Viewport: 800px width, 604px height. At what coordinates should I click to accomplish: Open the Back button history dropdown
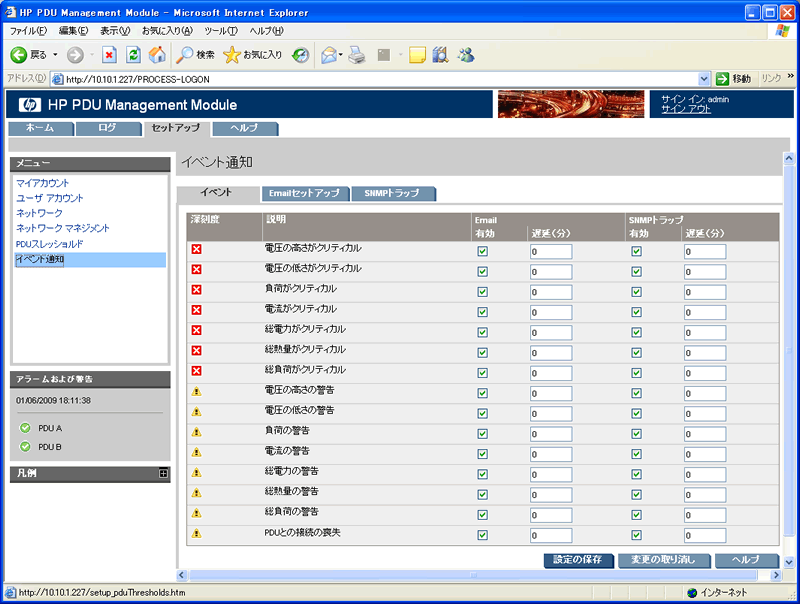[x=55, y=54]
